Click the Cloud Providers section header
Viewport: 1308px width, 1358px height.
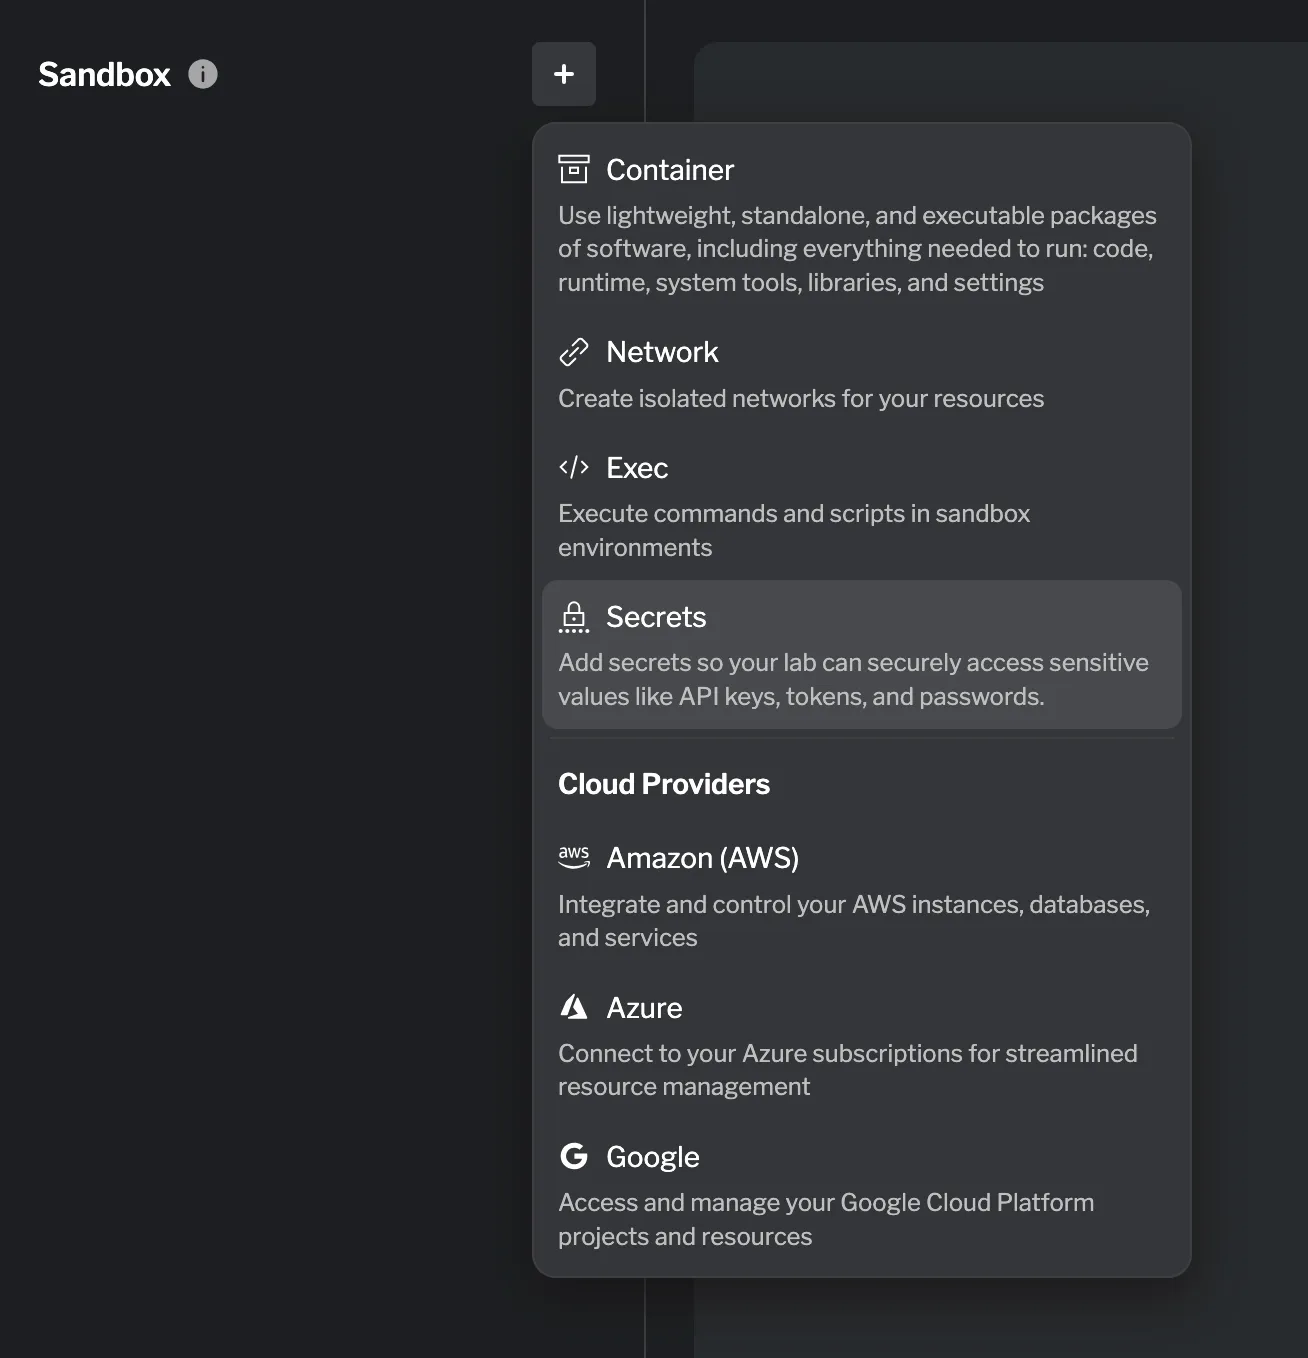pos(663,784)
